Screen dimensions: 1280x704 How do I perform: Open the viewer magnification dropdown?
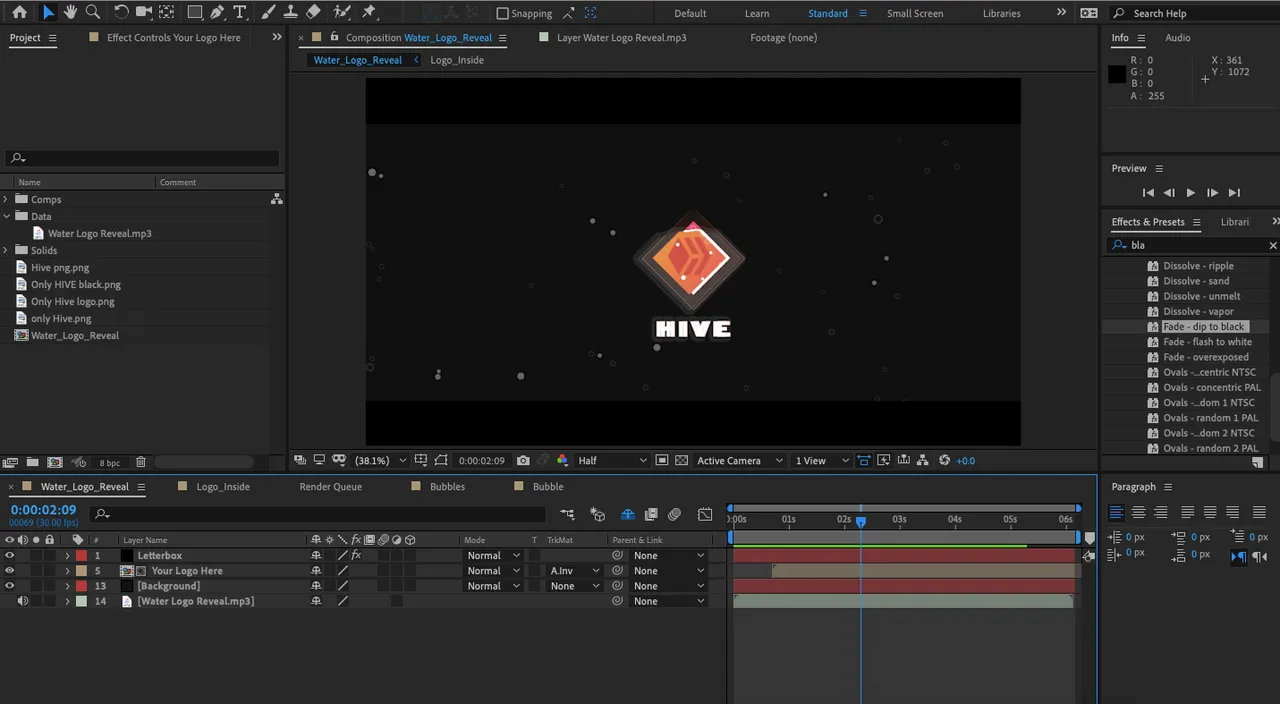(x=381, y=461)
